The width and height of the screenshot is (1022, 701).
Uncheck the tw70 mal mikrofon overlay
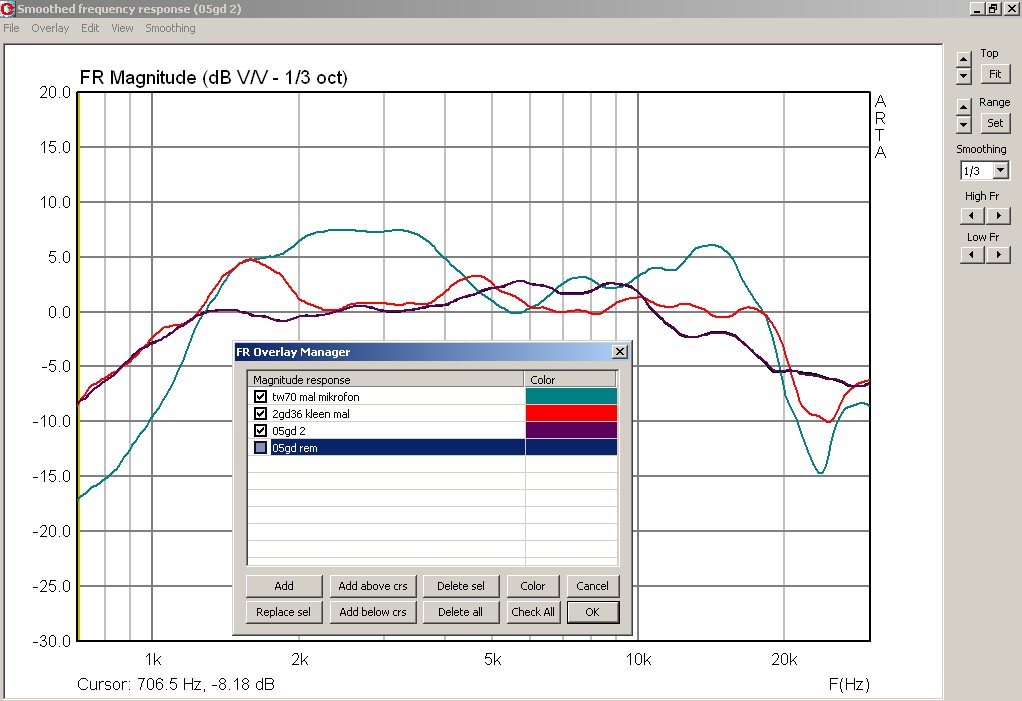click(260, 396)
